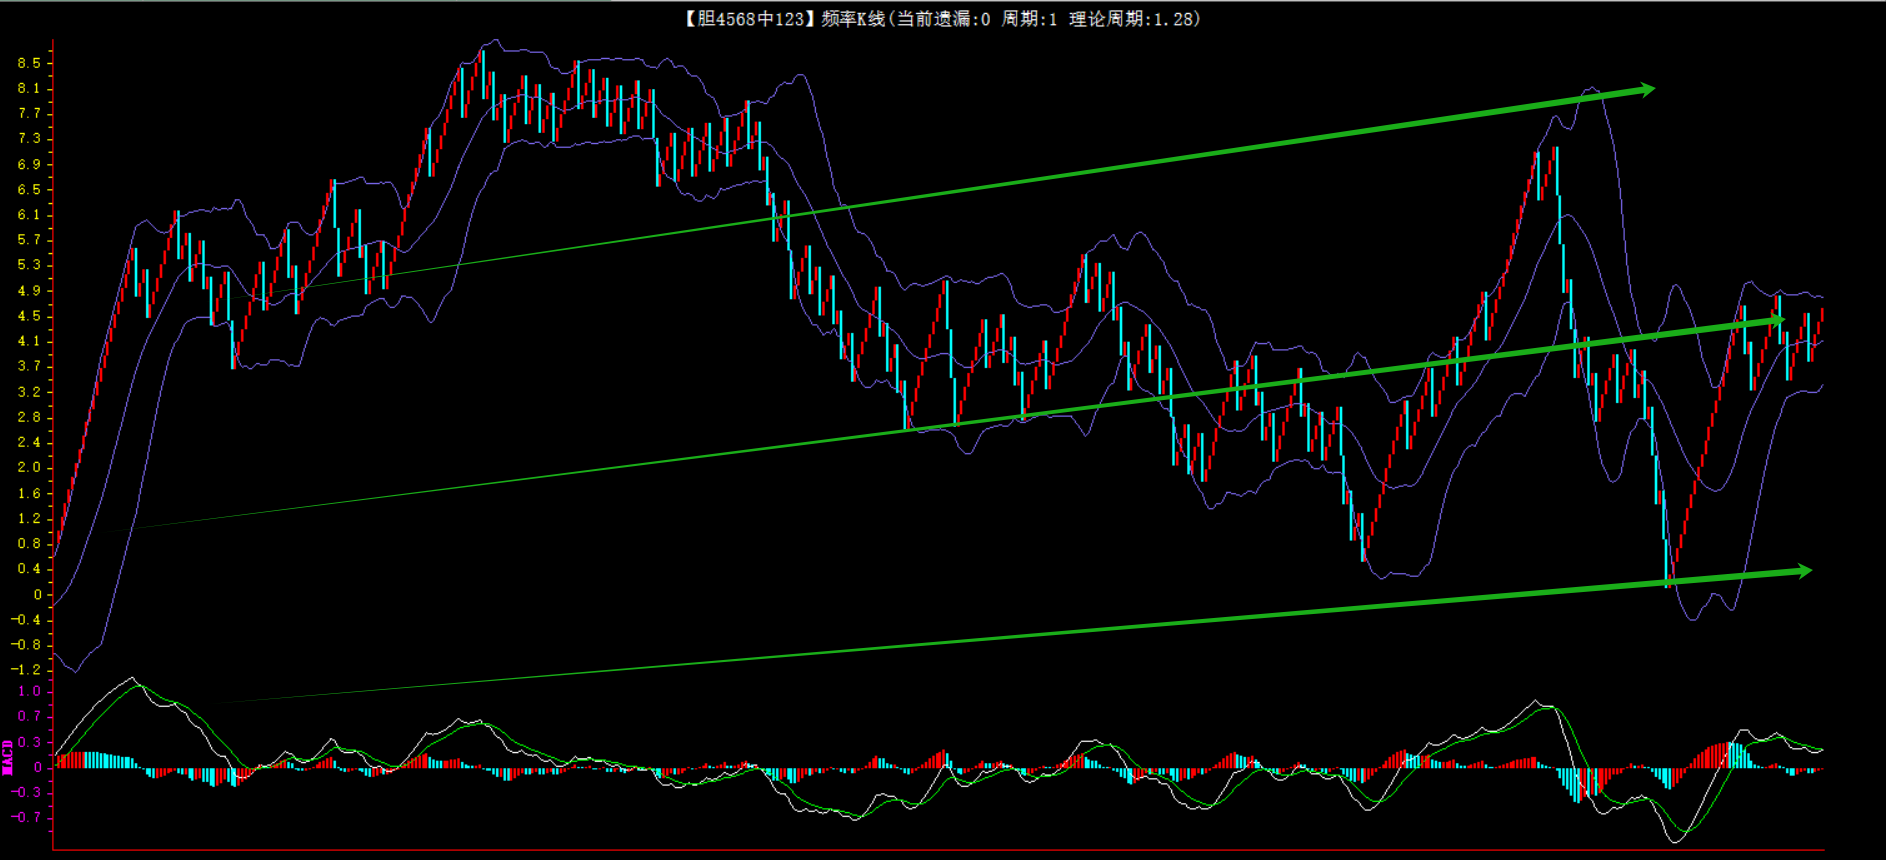The height and width of the screenshot is (860, 1886).
Task: Click the magenta MACD label on left axis
Action: tap(8, 757)
